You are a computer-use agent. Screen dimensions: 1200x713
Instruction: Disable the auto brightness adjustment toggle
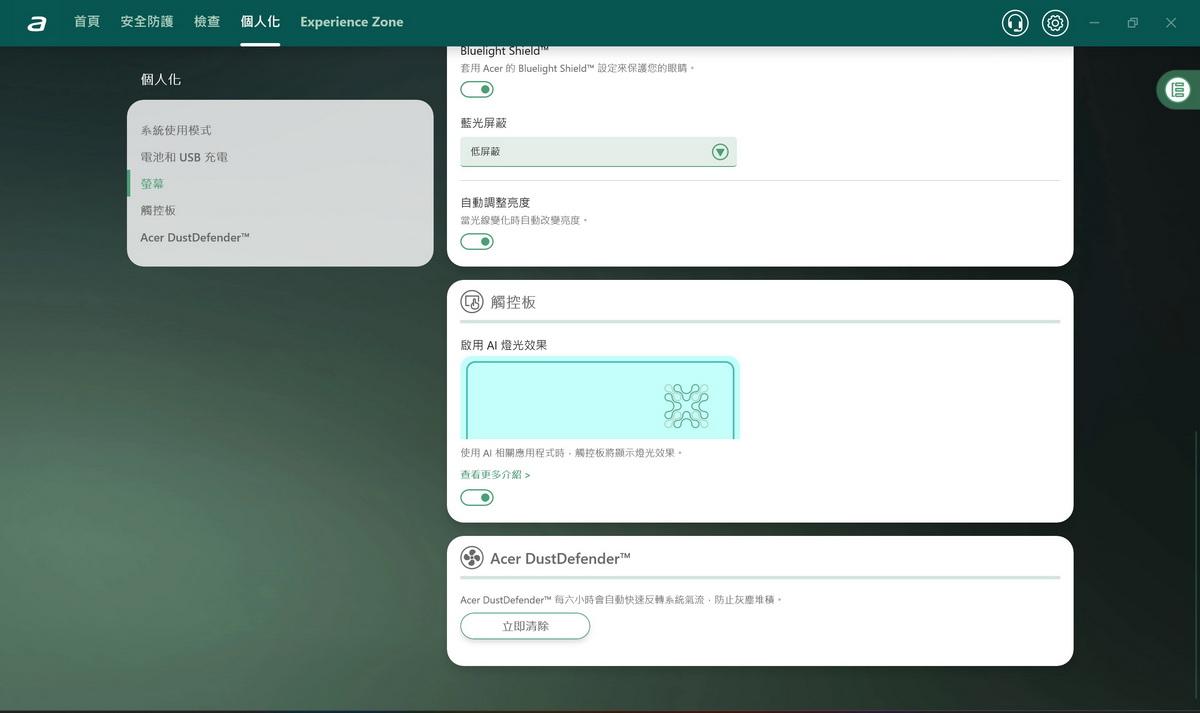click(477, 241)
